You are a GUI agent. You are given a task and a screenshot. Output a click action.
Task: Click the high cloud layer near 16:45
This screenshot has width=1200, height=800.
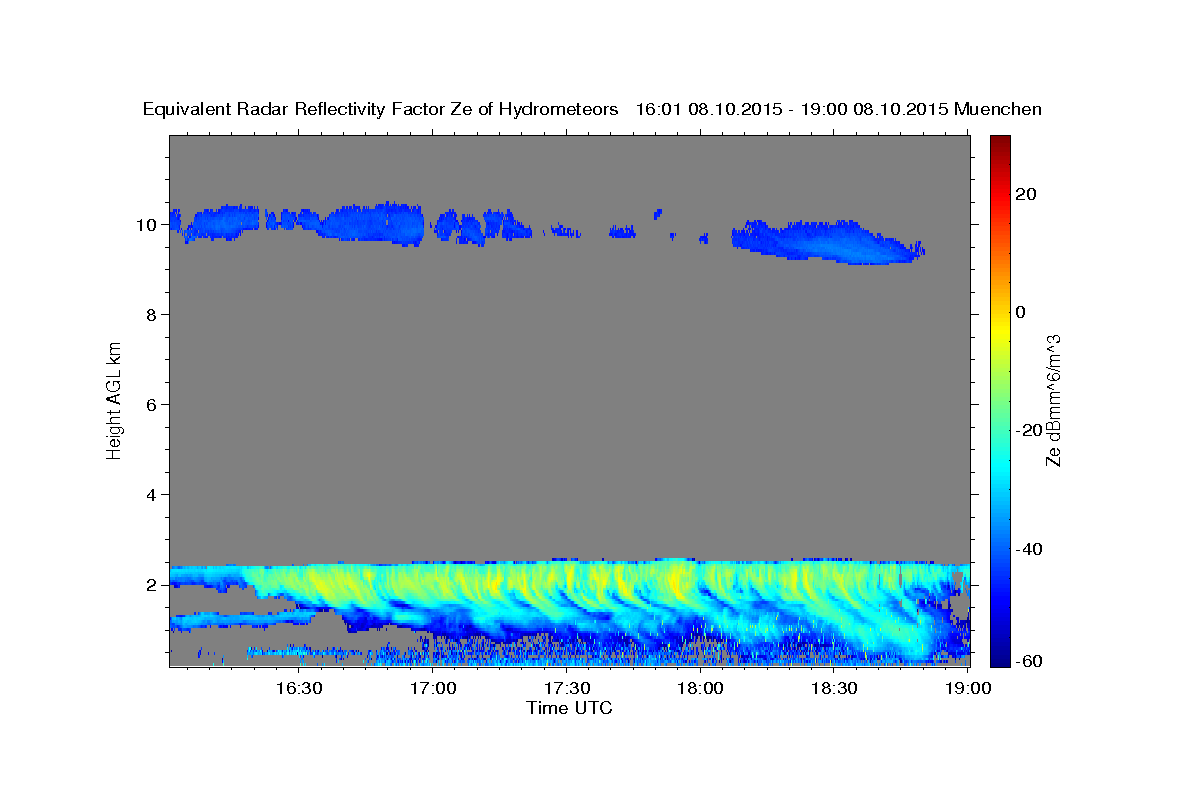coord(372,223)
